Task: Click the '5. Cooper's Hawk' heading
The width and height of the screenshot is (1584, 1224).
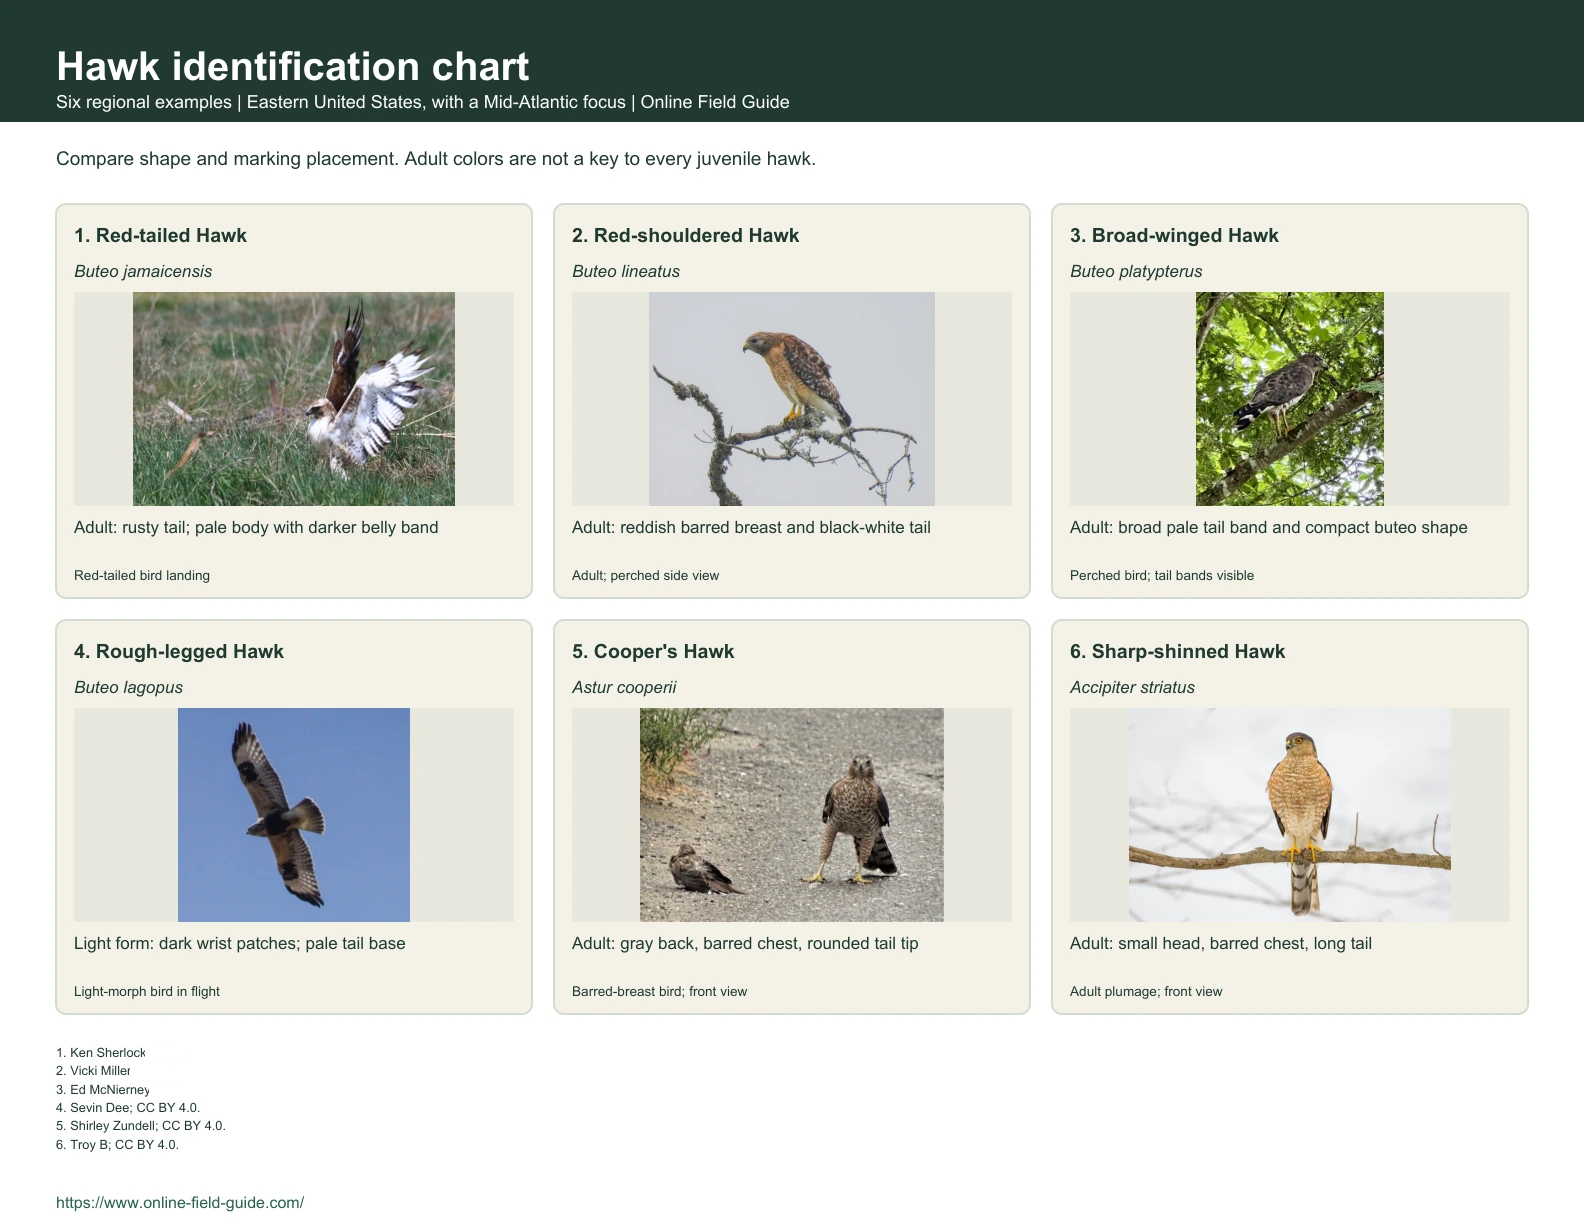Action: [653, 651]
